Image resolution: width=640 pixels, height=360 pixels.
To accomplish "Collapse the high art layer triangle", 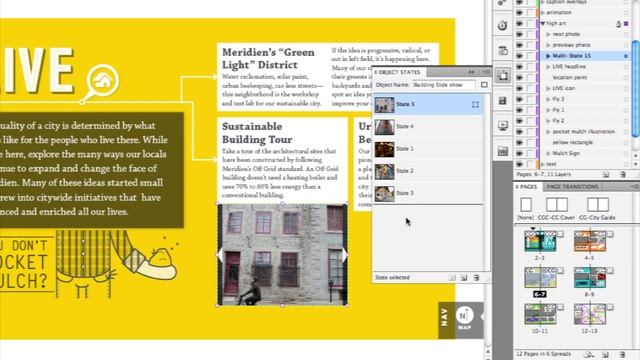I will click(542, 24).
